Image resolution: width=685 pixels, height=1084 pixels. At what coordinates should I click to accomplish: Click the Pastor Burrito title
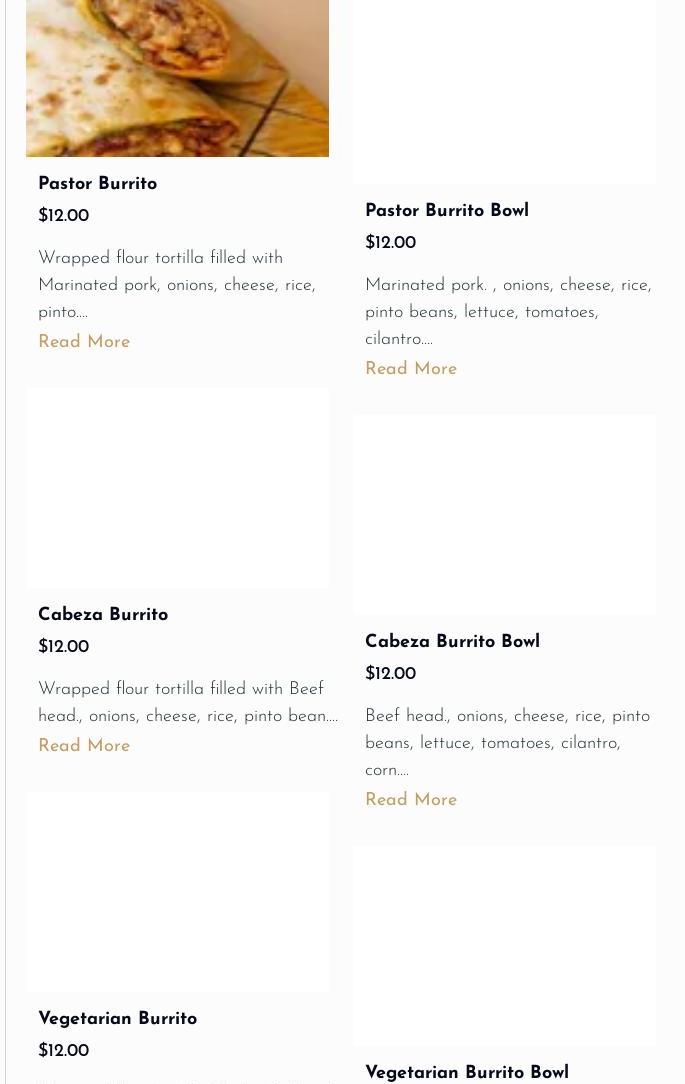point(97,184)
